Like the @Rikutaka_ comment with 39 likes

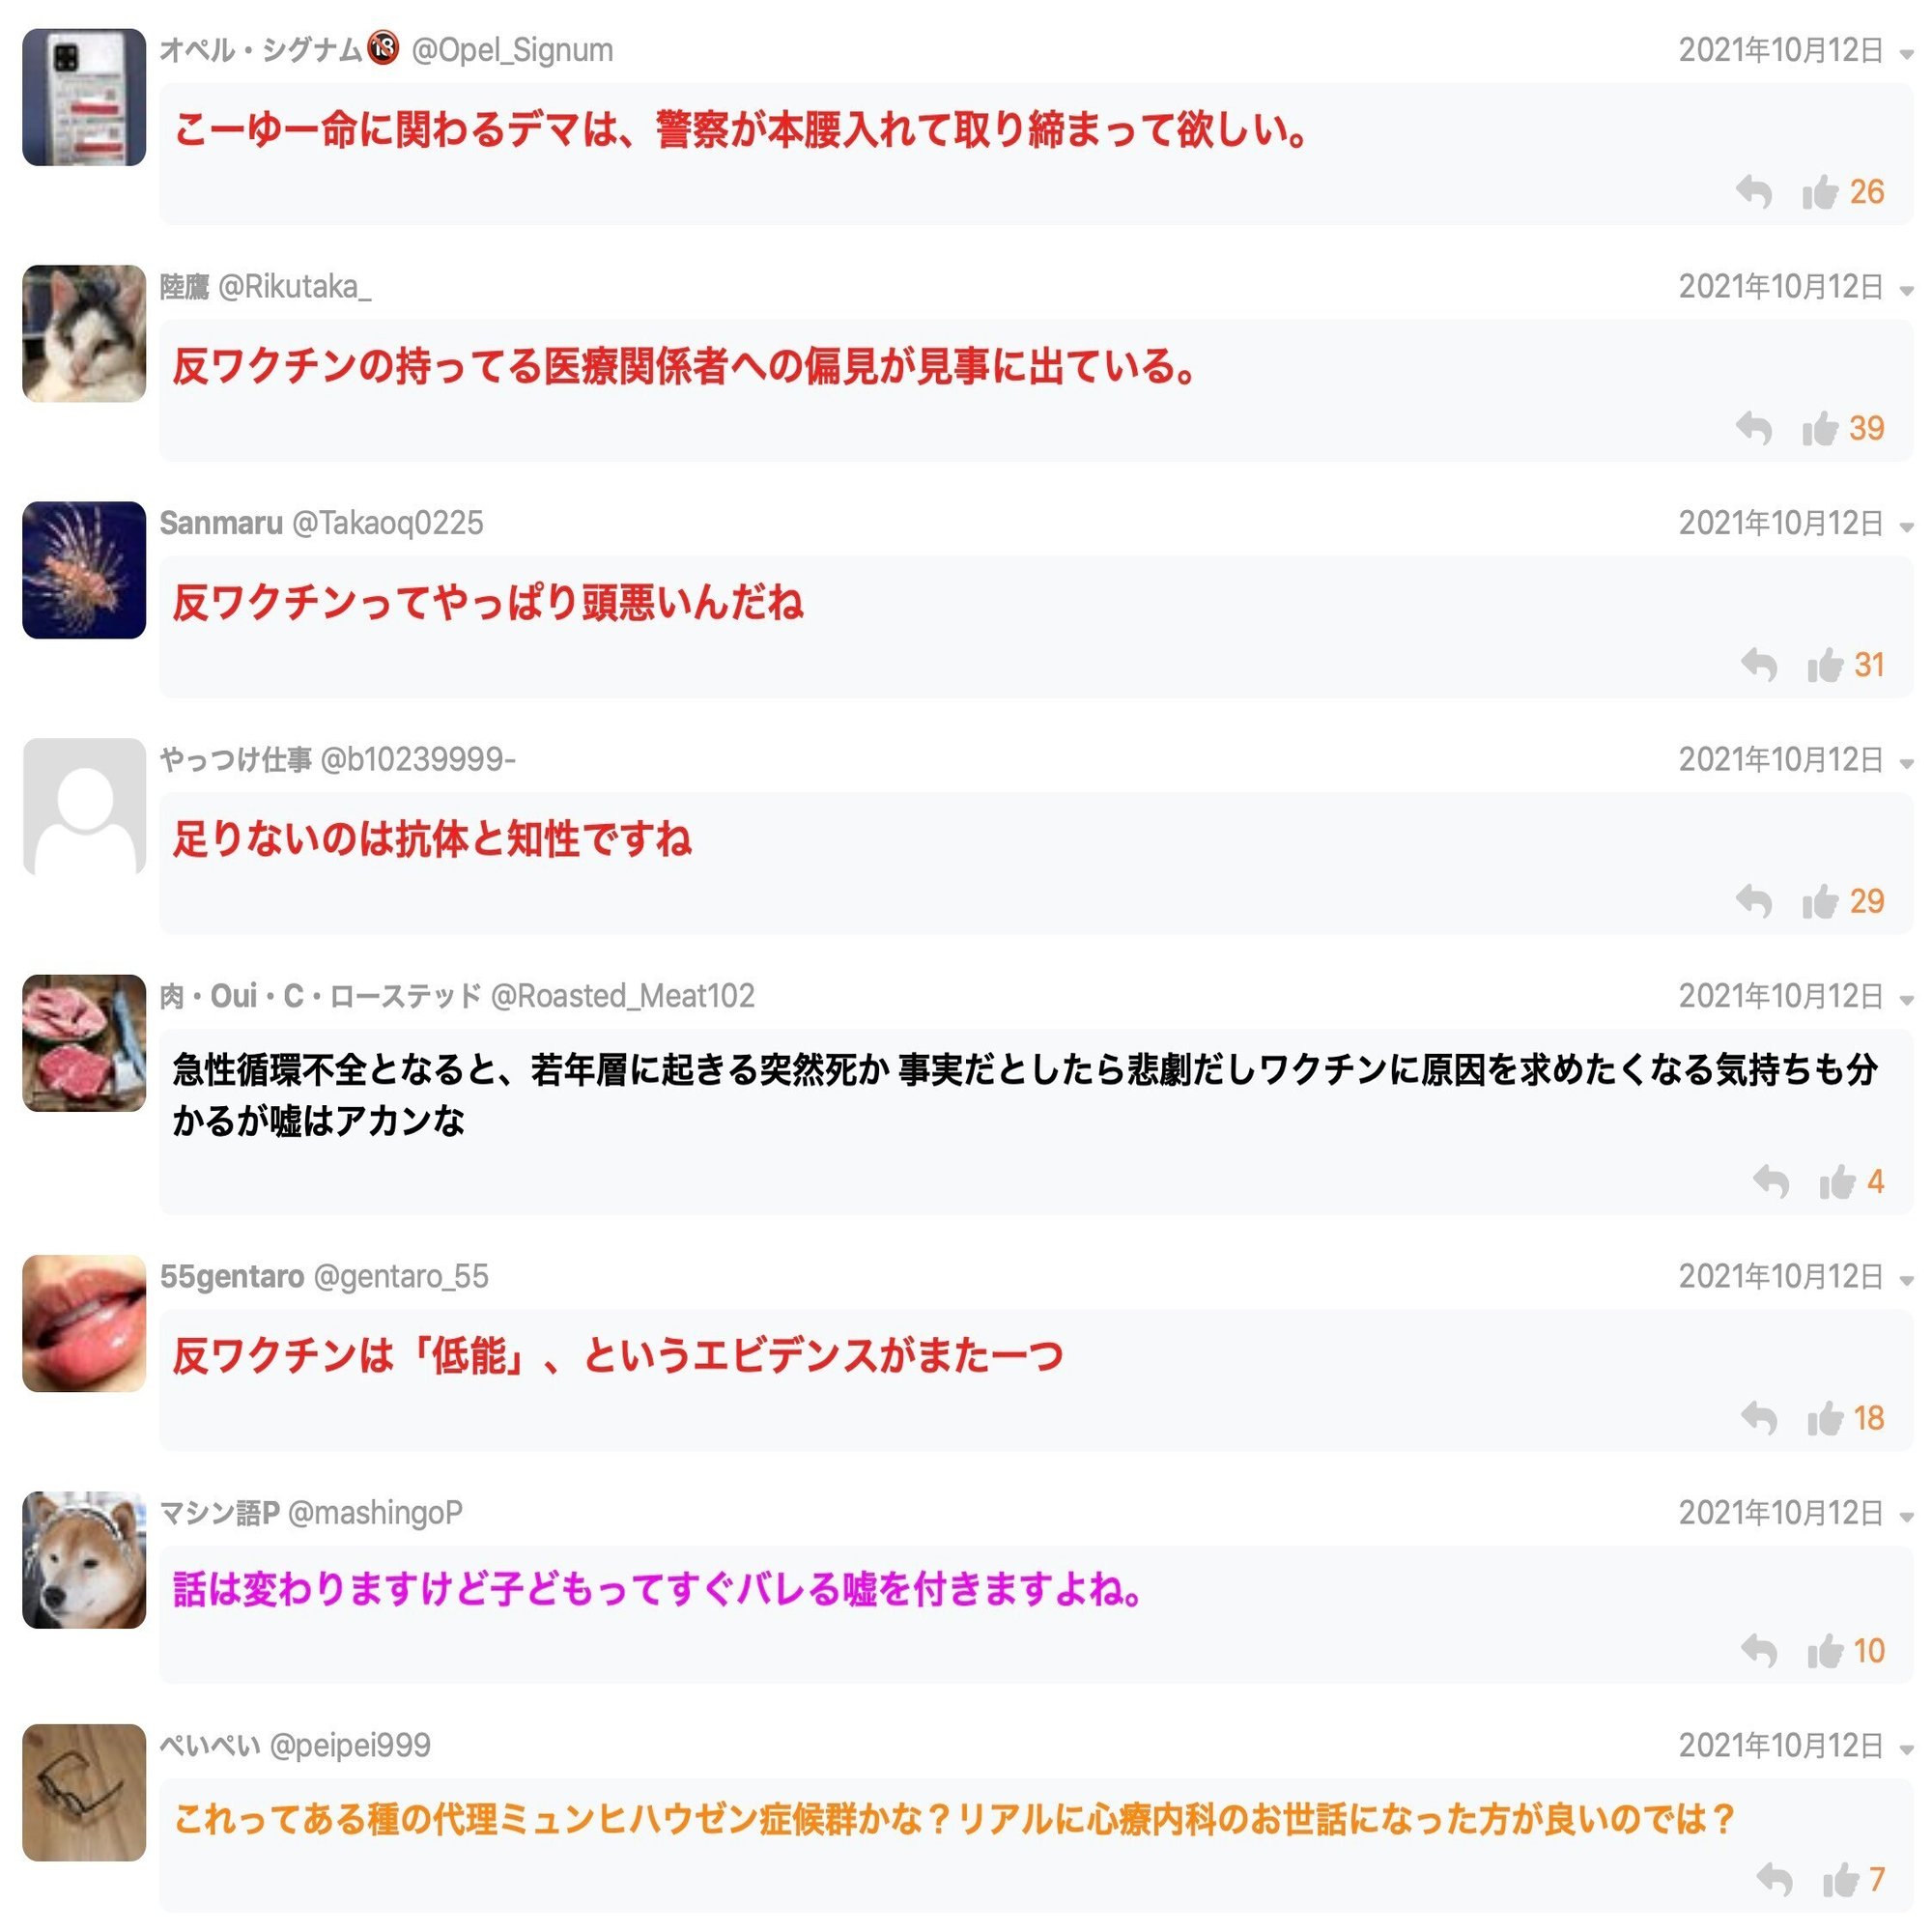pos(1820,429)
